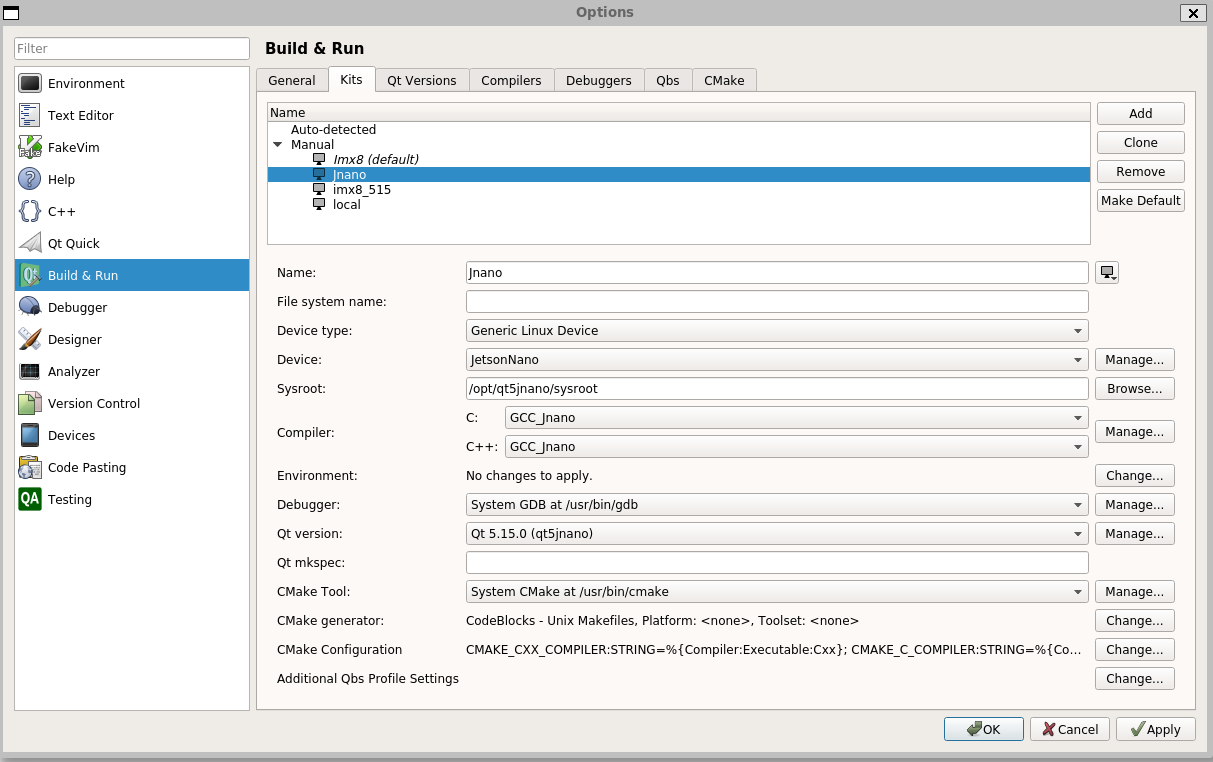The width and height of the screenshot is (1213, 762).
Task: Switch to the Compilers tab
Action: pos(511,81)
